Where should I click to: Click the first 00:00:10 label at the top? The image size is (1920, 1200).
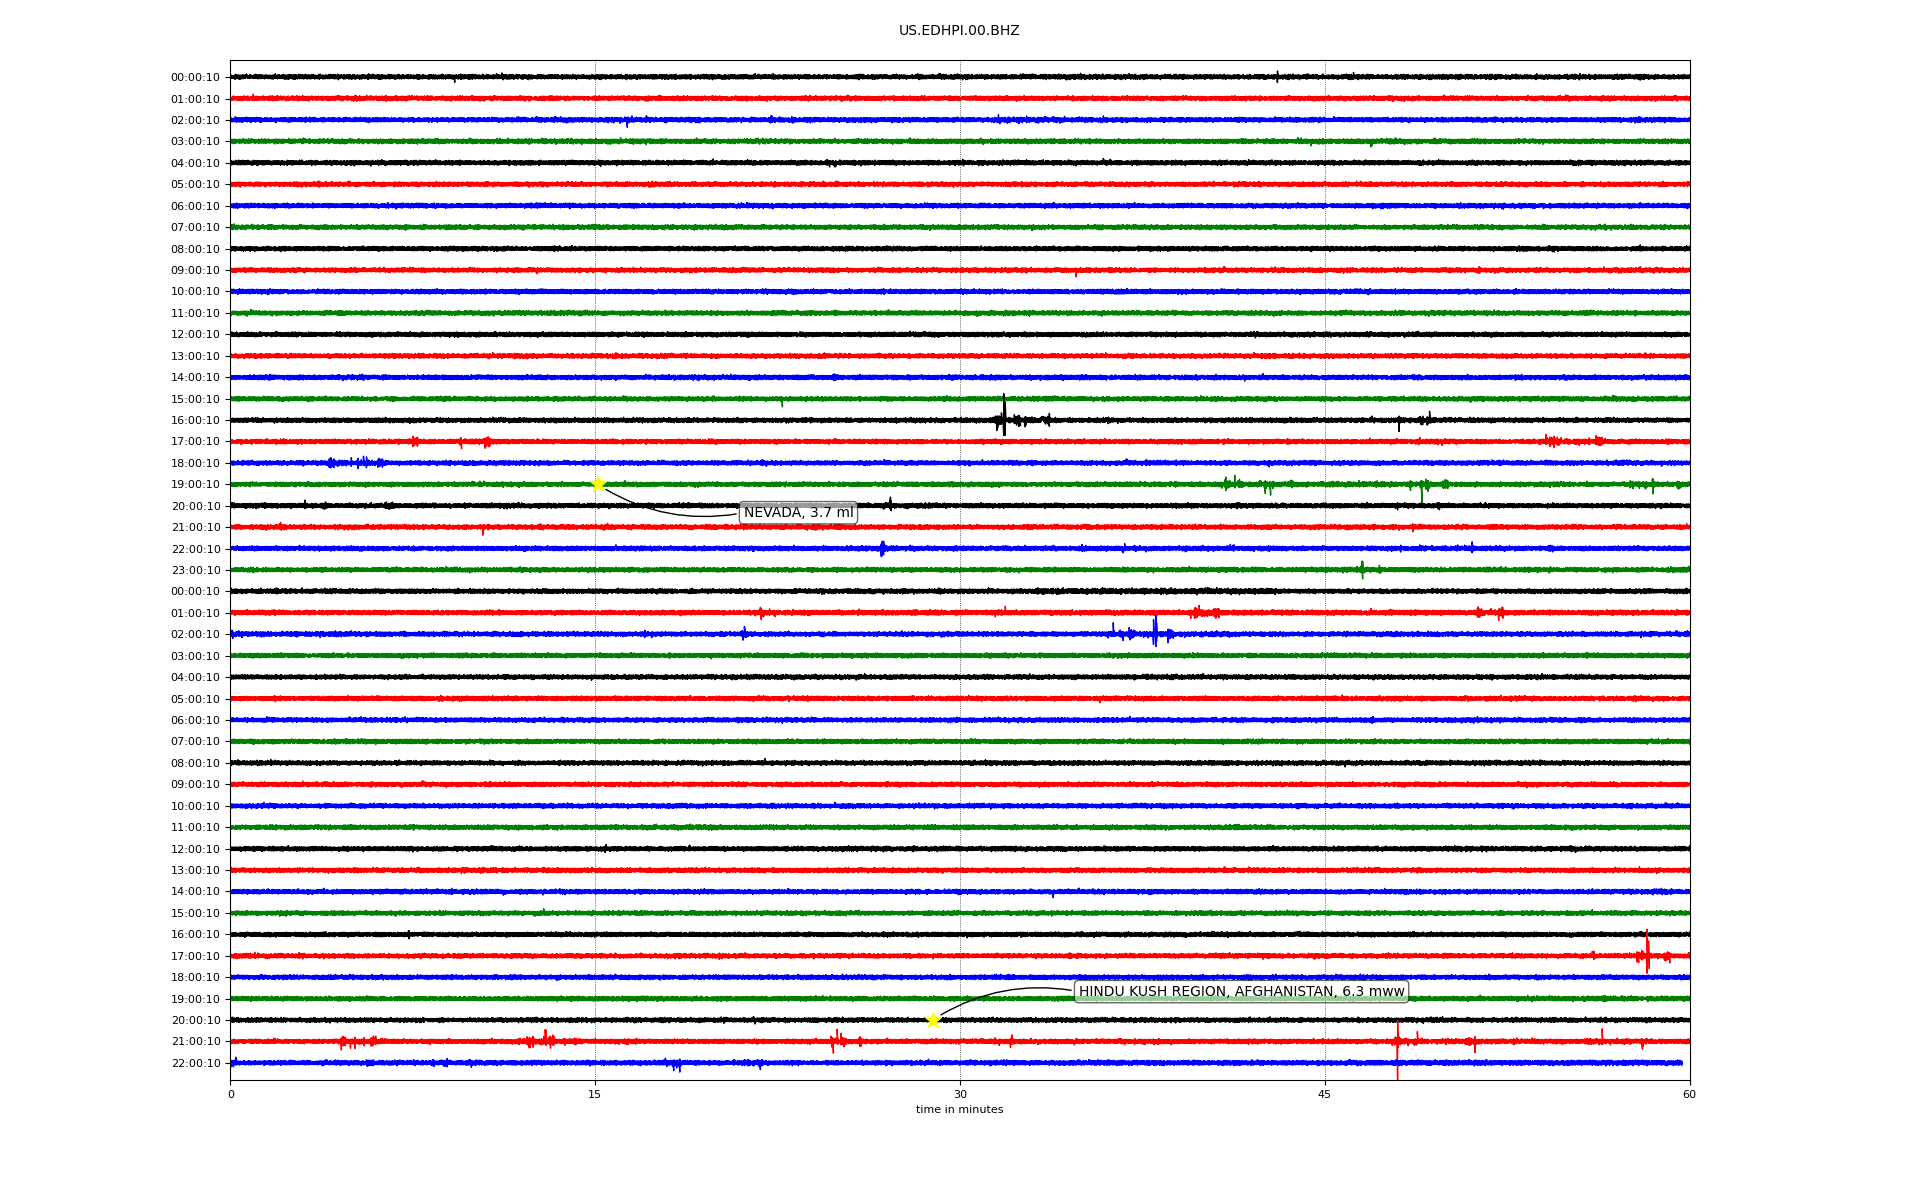[x=195, y=77]
